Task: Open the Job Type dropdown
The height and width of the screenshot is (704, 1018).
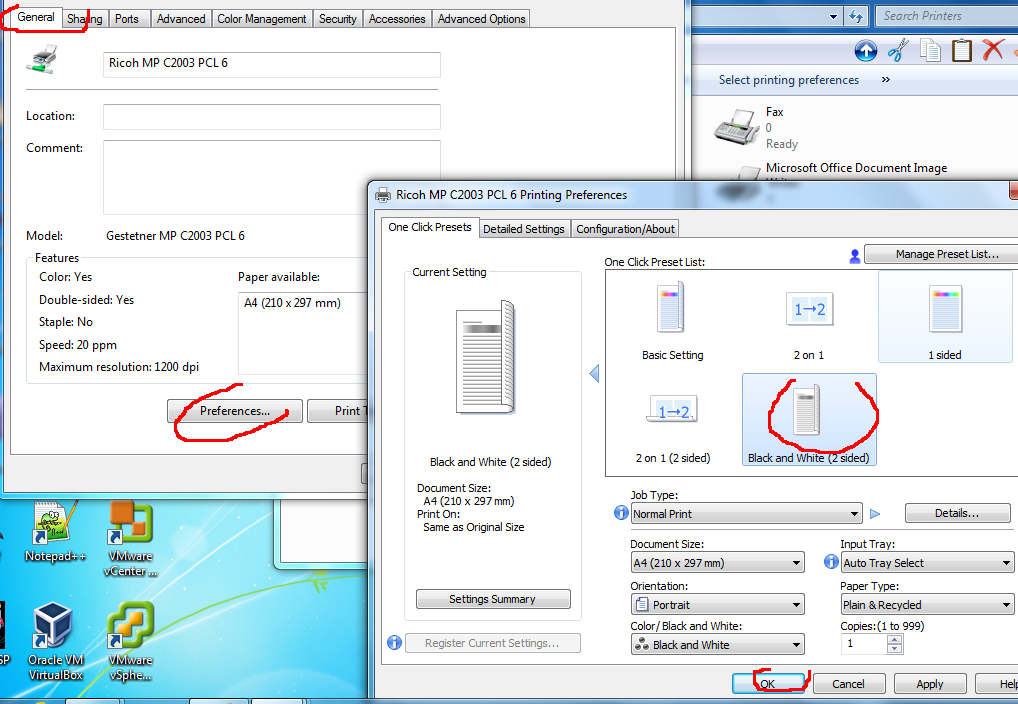Action: [x=747, y=514]
